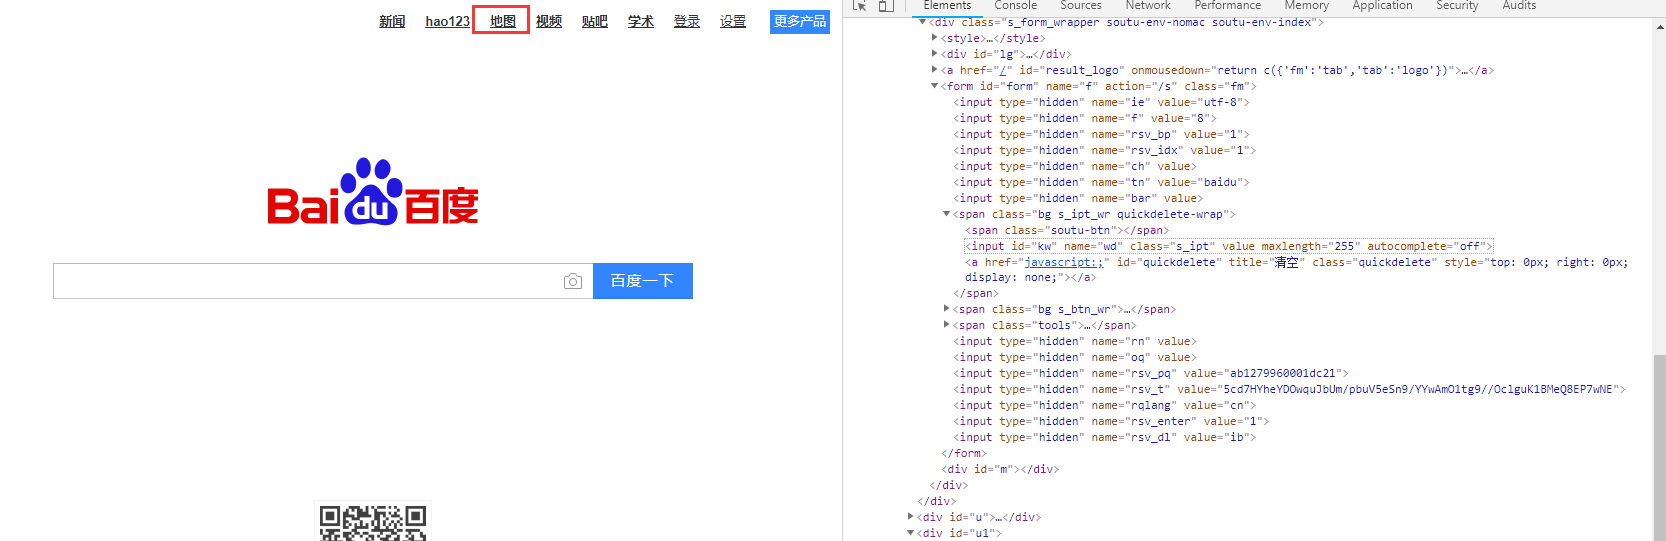Expand the span class="tools" node
This screenshot has width=1666, height=541.
click(946, 325)
